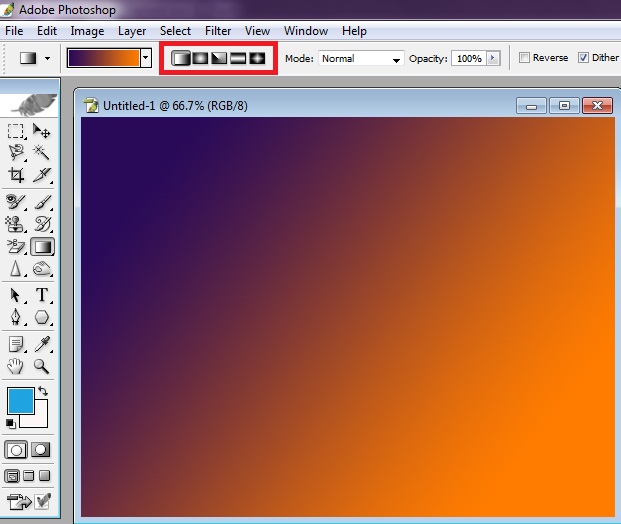Select the Slice tool
Screen dimensions: 621x524
click(x=42, y=175)
